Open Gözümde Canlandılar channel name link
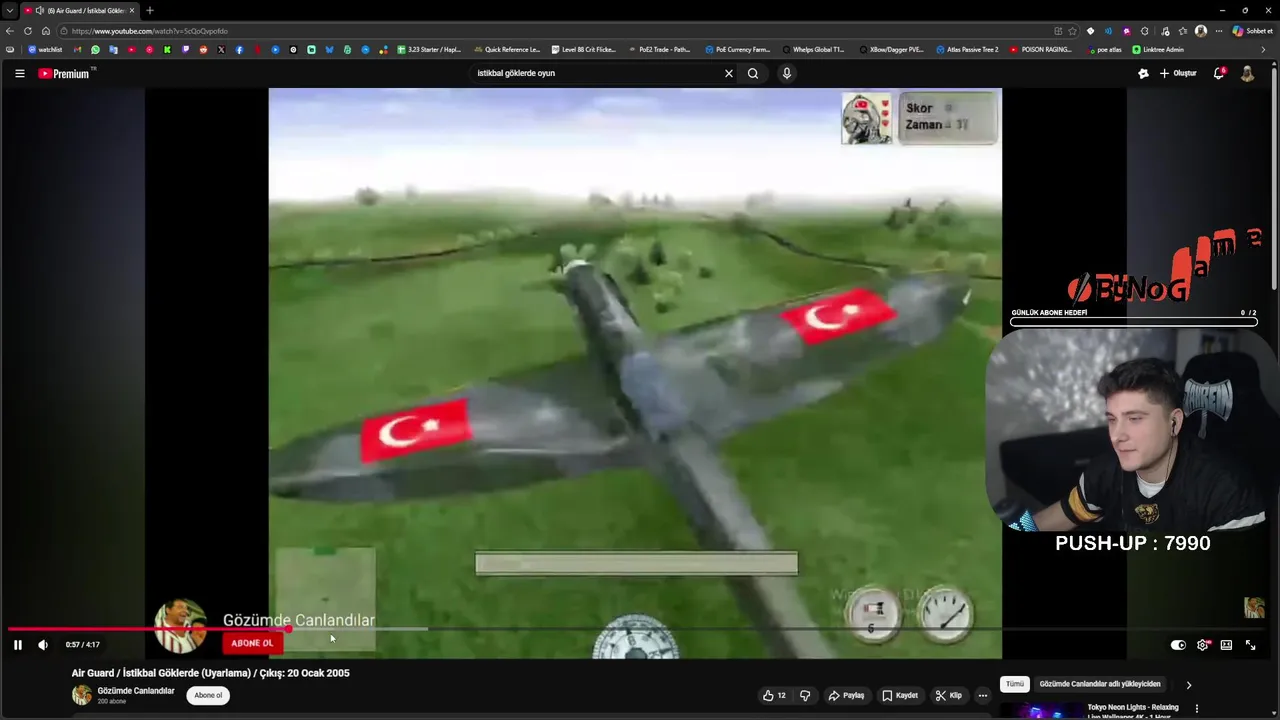Image resolution: width=1280 pixels, height=720 pixels. coord(136,690)
